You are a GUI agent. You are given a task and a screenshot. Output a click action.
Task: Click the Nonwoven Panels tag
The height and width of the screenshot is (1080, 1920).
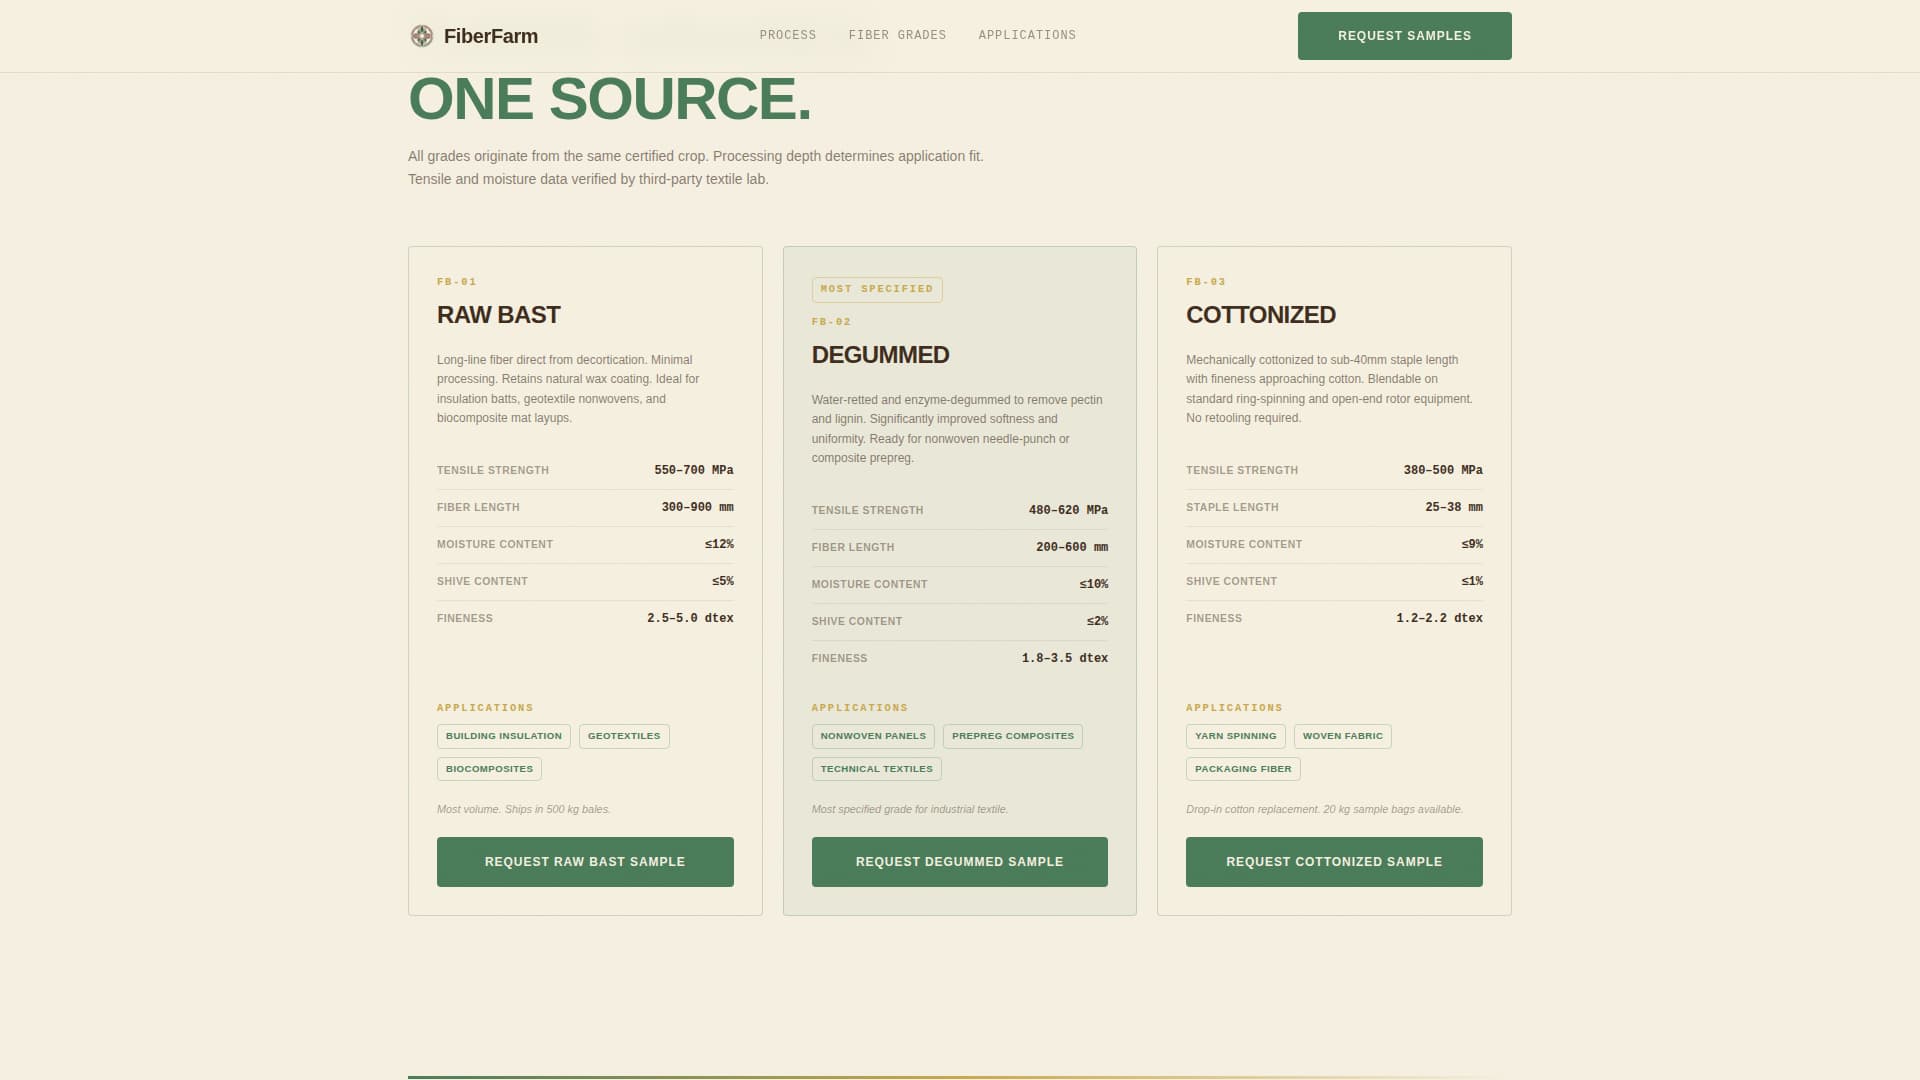point(872,736)
